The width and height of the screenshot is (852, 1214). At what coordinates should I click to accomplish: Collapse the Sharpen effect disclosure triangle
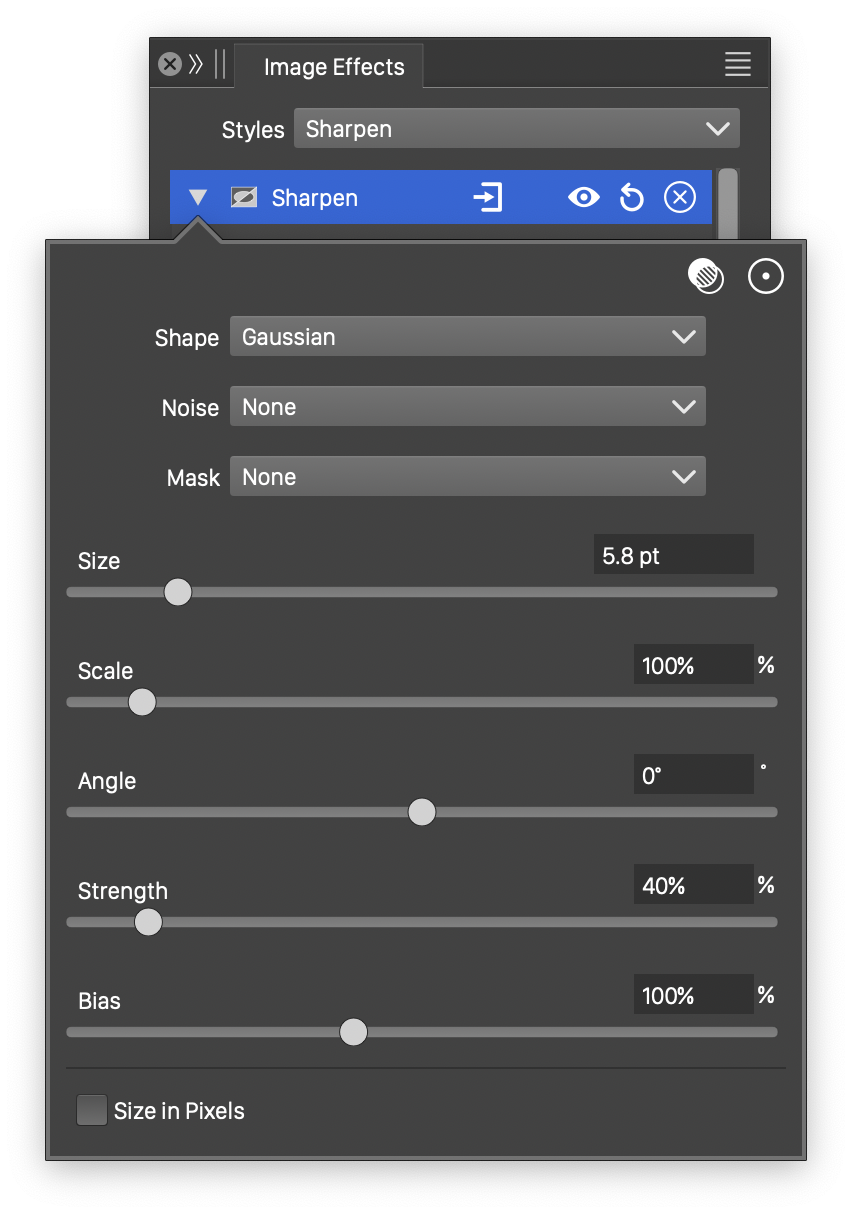tap(198, 198)
